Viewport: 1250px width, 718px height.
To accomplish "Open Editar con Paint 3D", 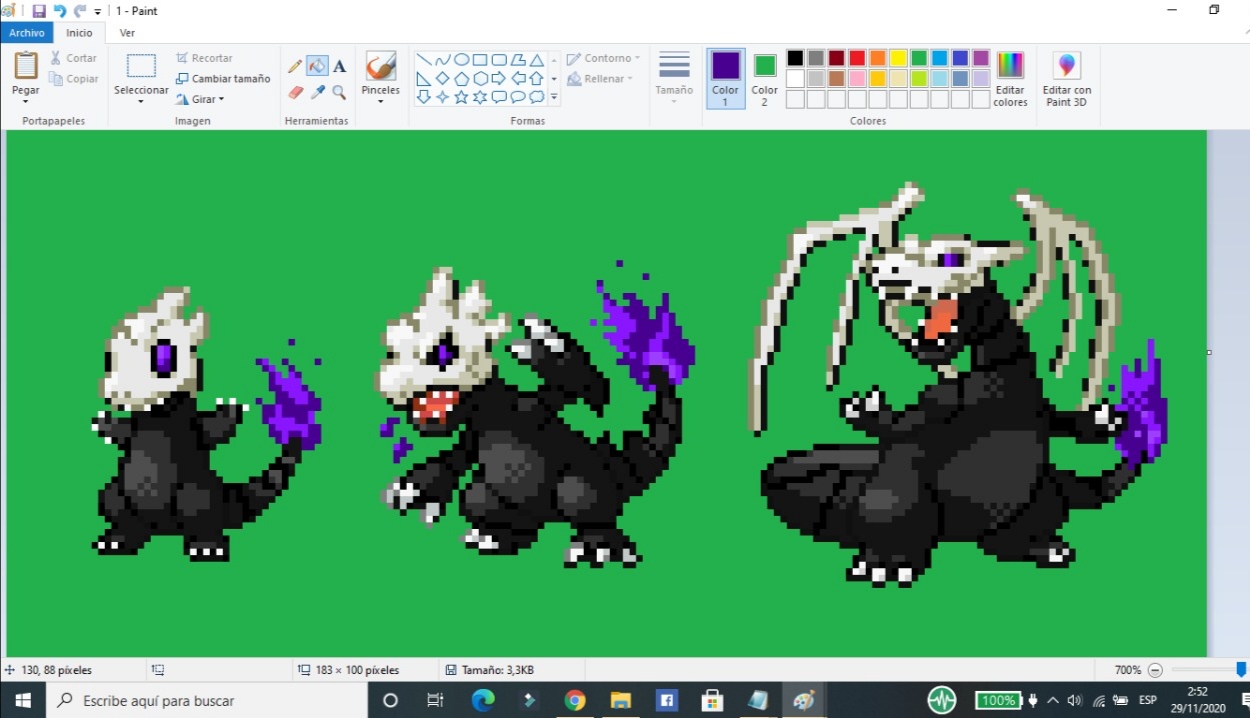I will pyautogui.click(x=1066, y=79).
